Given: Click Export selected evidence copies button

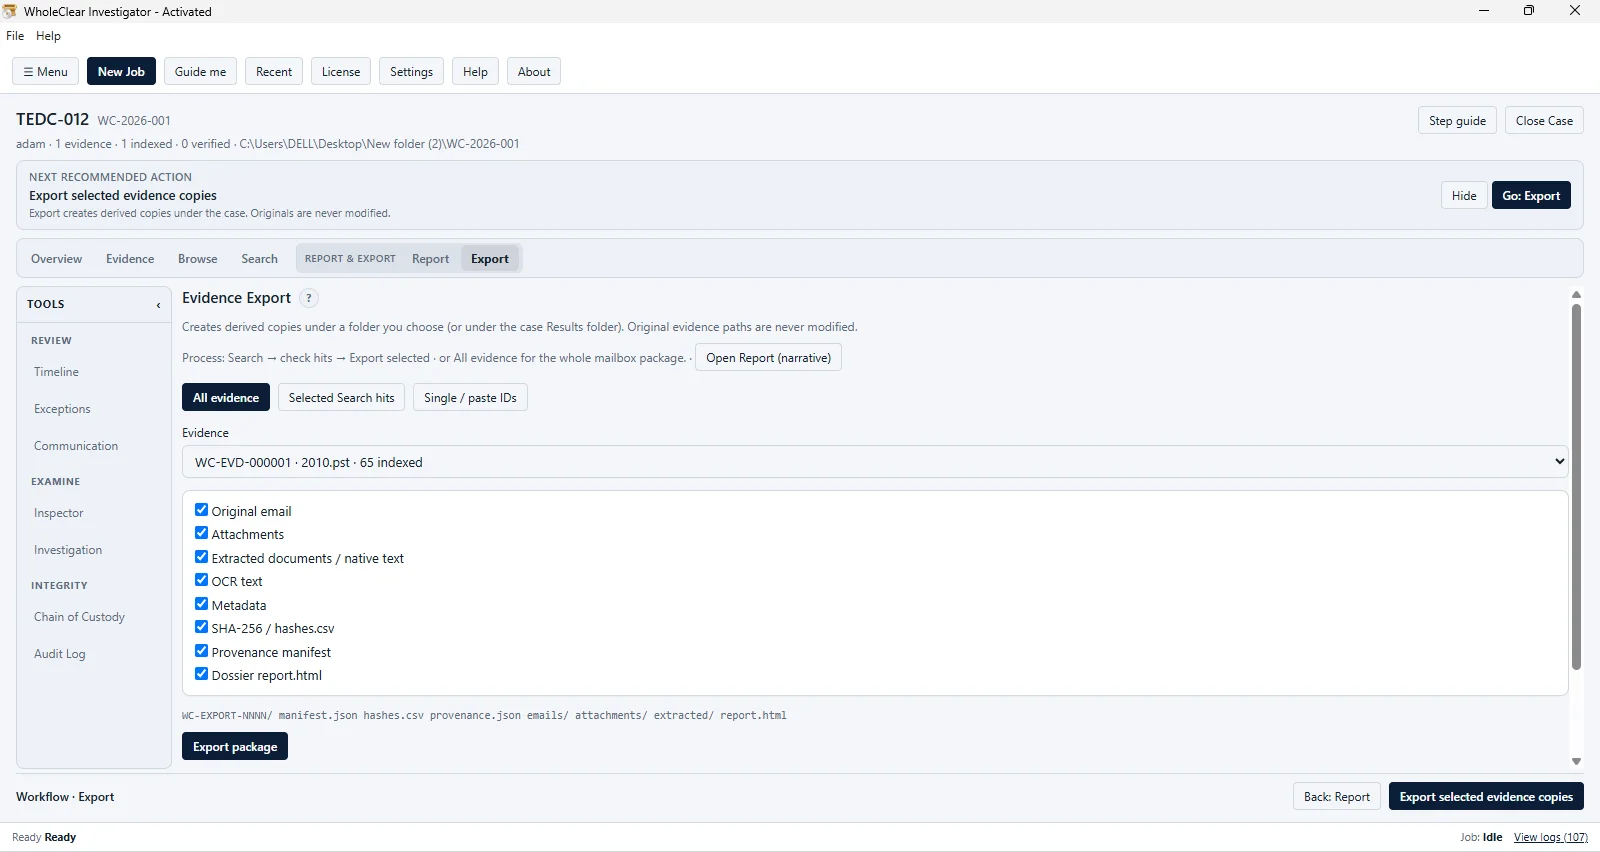Looking at the screenshot, I should click(1486, 797).
